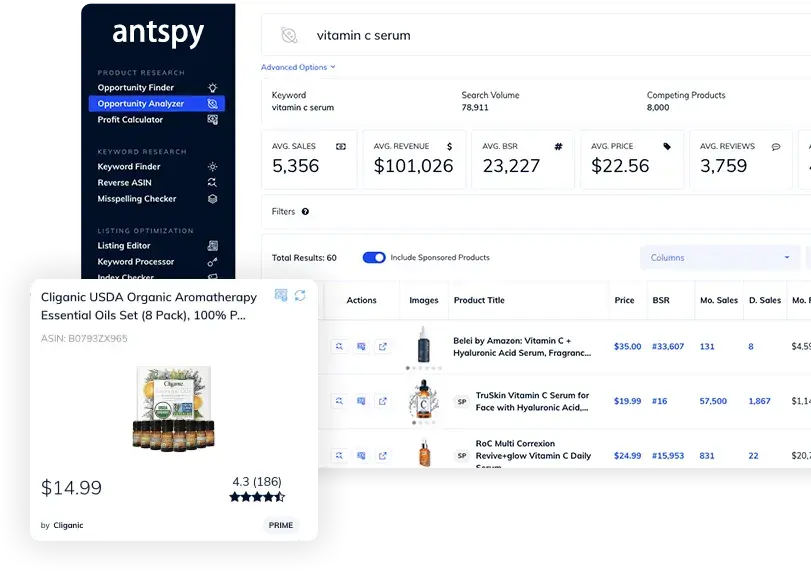Click the Avg. Reviews comment icon

[776, 147]
